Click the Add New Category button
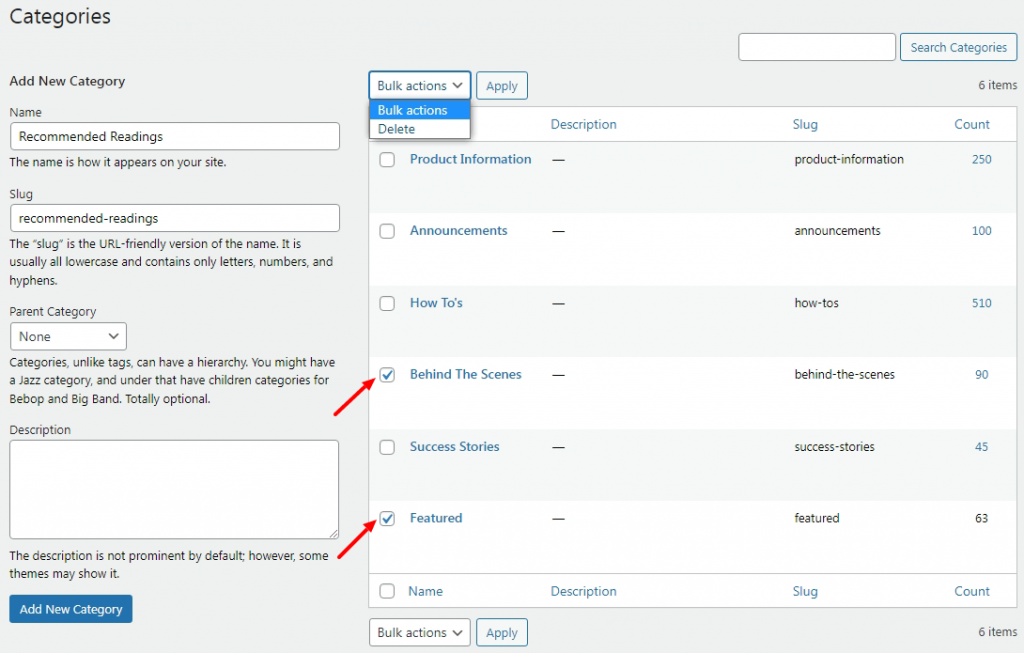 pyautogui.click(x=70, y=608)
